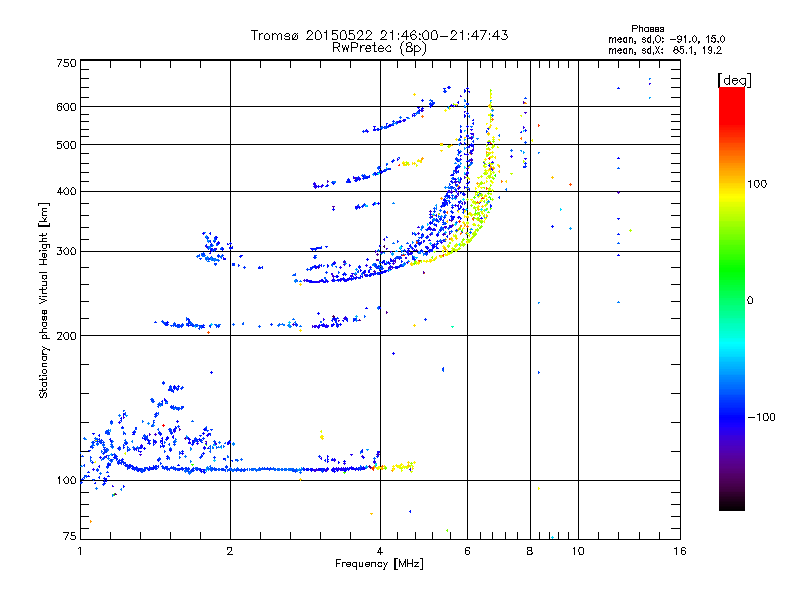This screenshot has height=600, width=800.
Task: Select the 'RwPretec (8p)' subtitle text
Action: click(x=380, y=48)
